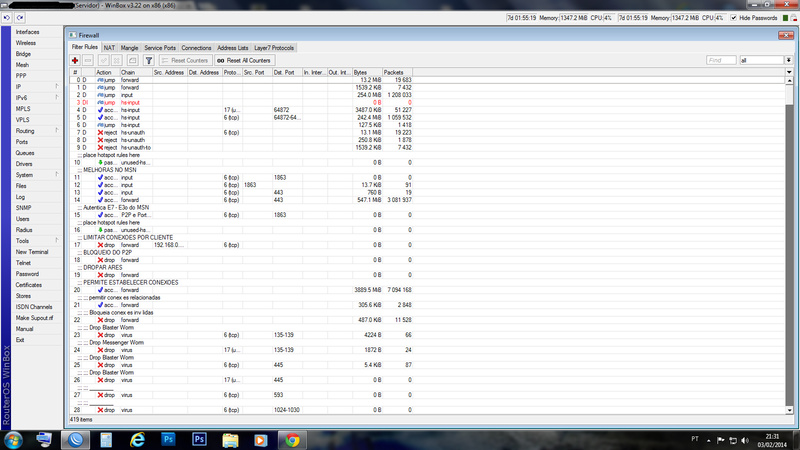Viewport: 800px width, 450px height.
Task: Open Files in sidebar menu
Action: pyautogui.click(x=21, y=186)
